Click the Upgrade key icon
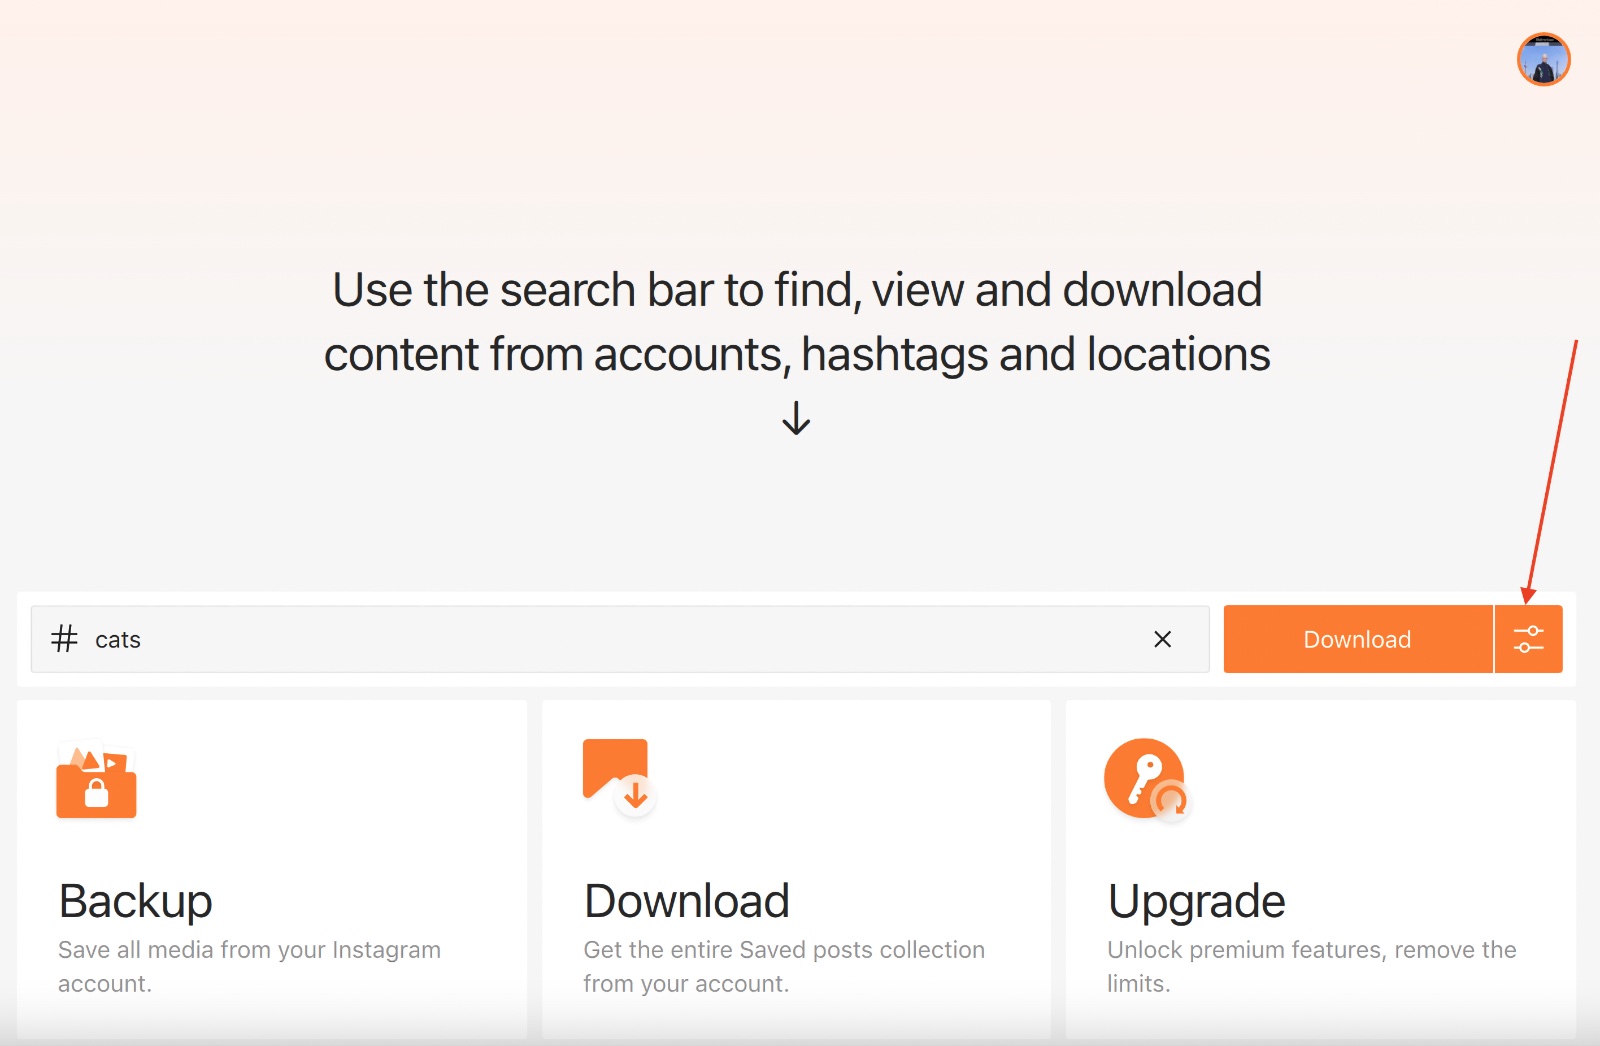Screen dimensions: 1600x1046 (1146, 780)
